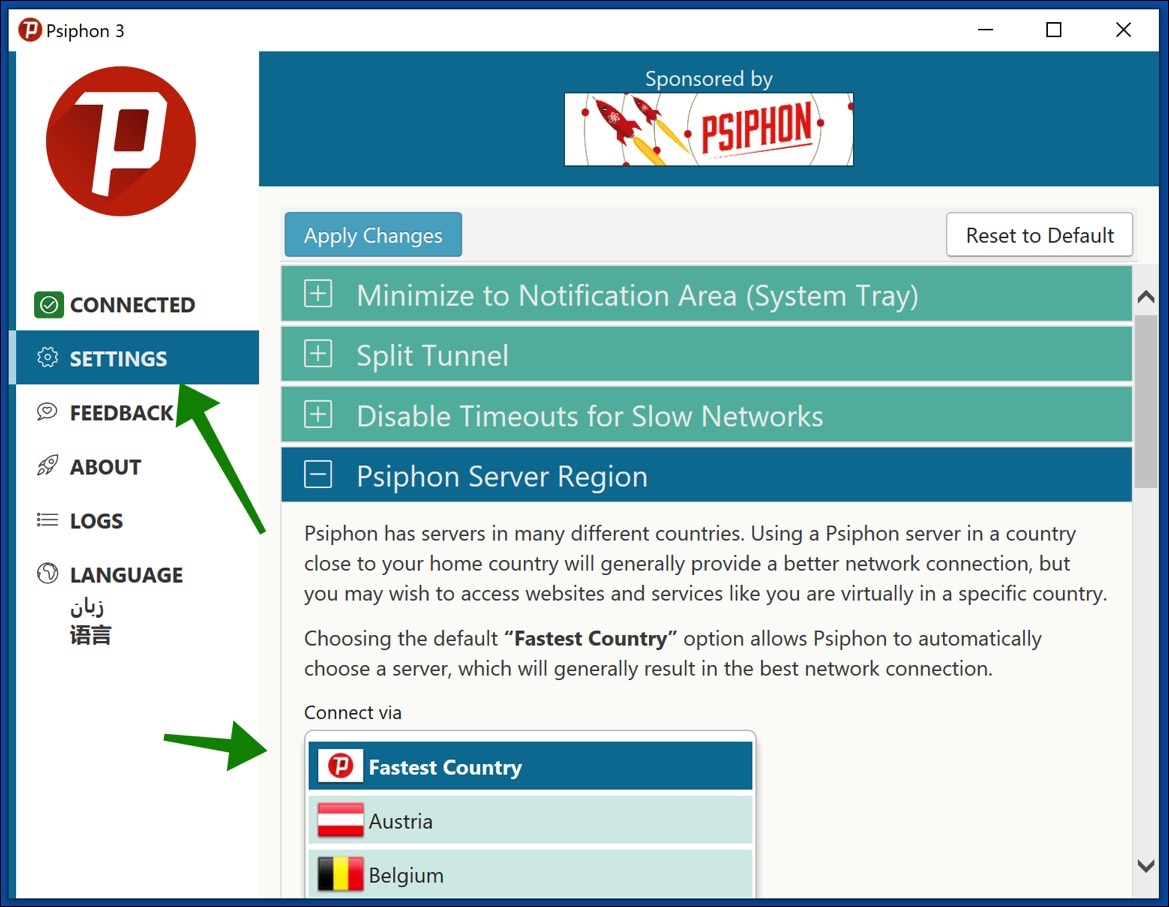Click the Apply Changes button
Screen dimensions: 1169x907
tap(373, 235)
